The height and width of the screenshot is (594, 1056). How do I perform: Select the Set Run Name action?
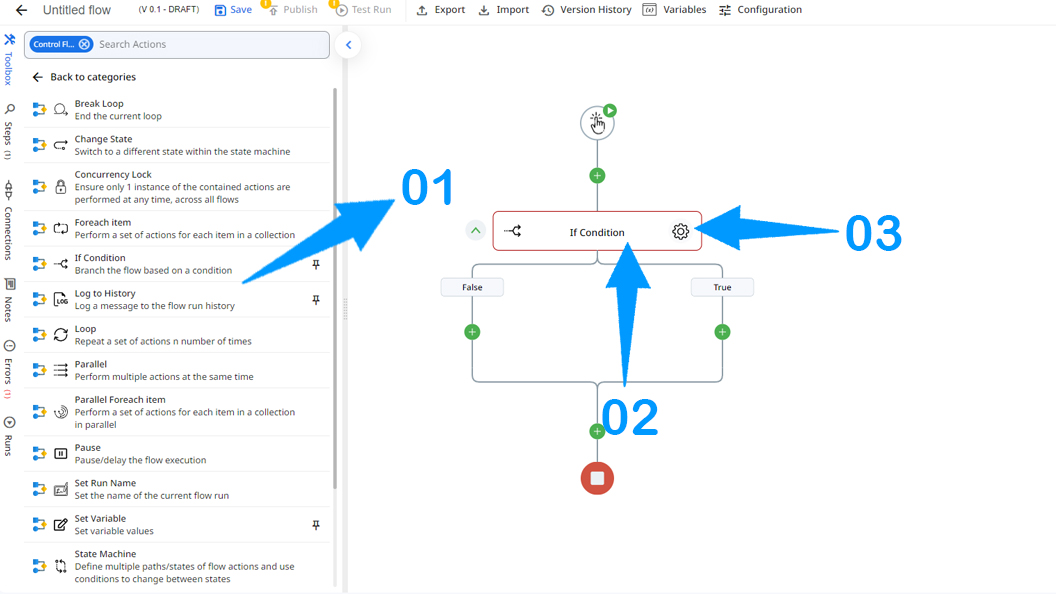[178, 489]
